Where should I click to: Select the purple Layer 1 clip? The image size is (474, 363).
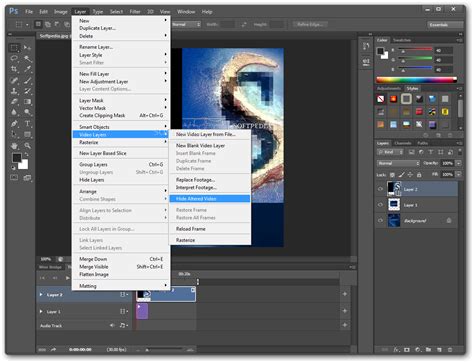click(x=142, y=311)
